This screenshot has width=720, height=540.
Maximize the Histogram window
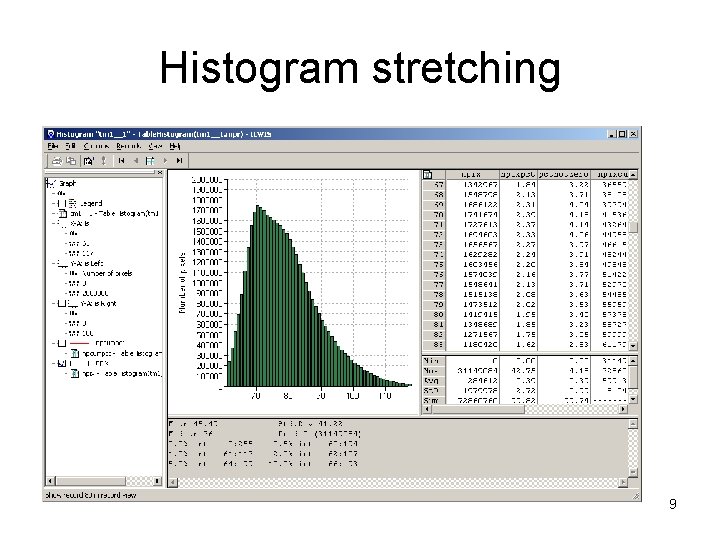(x=622, y=134)
